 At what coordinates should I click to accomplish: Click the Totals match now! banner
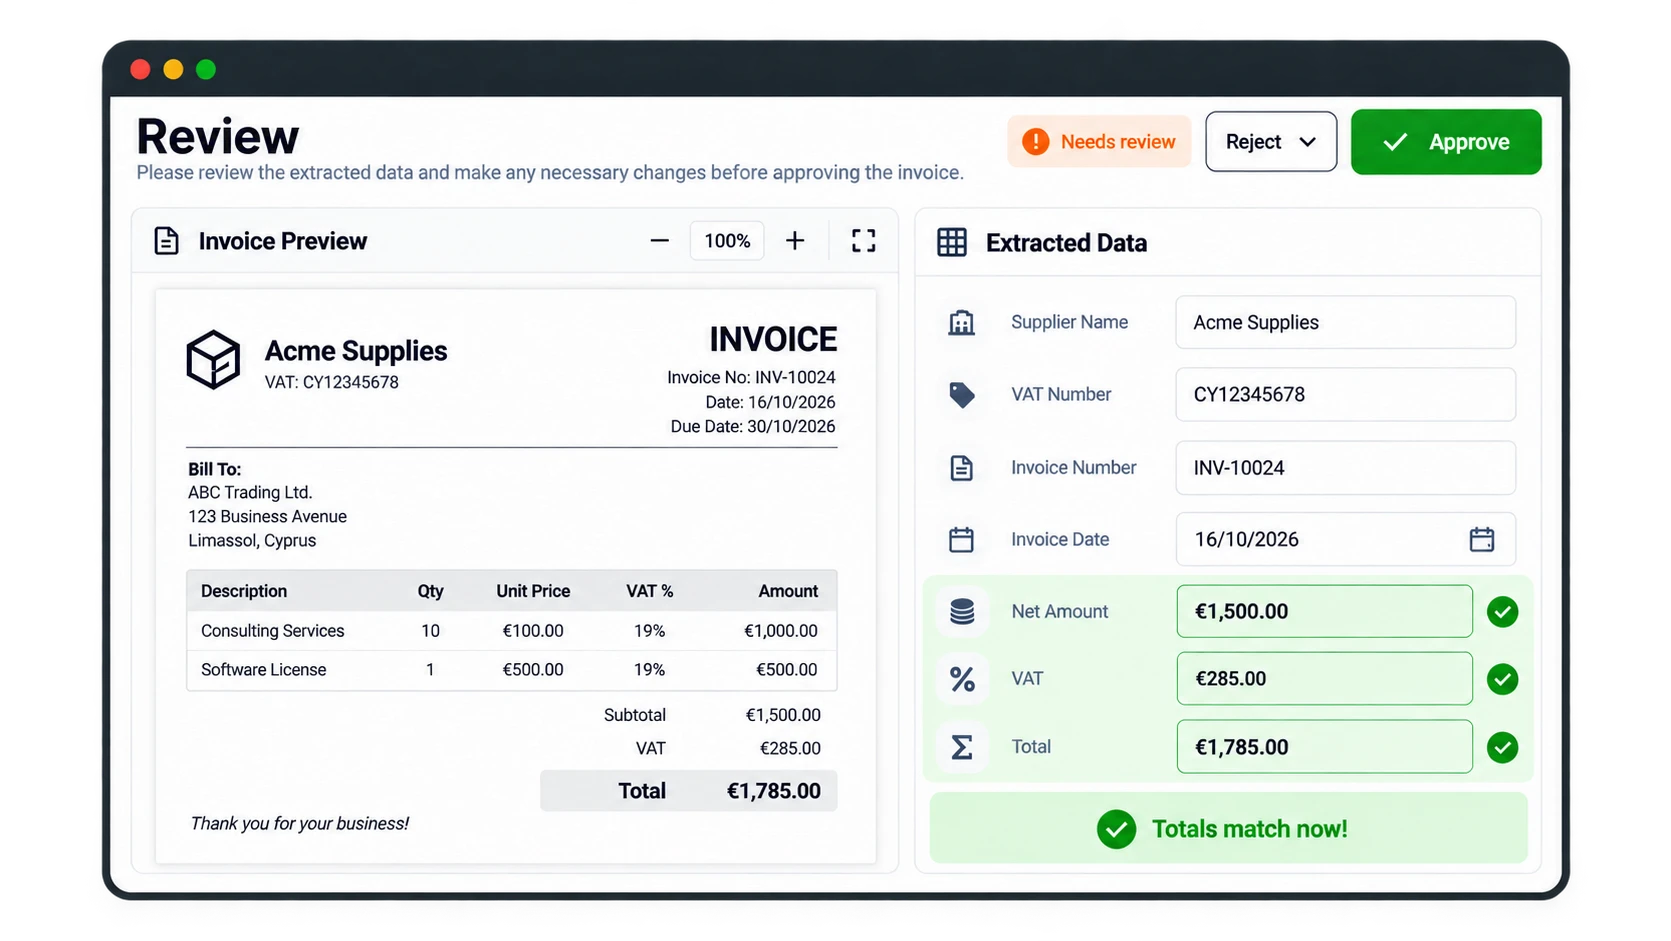(1228, 828)
